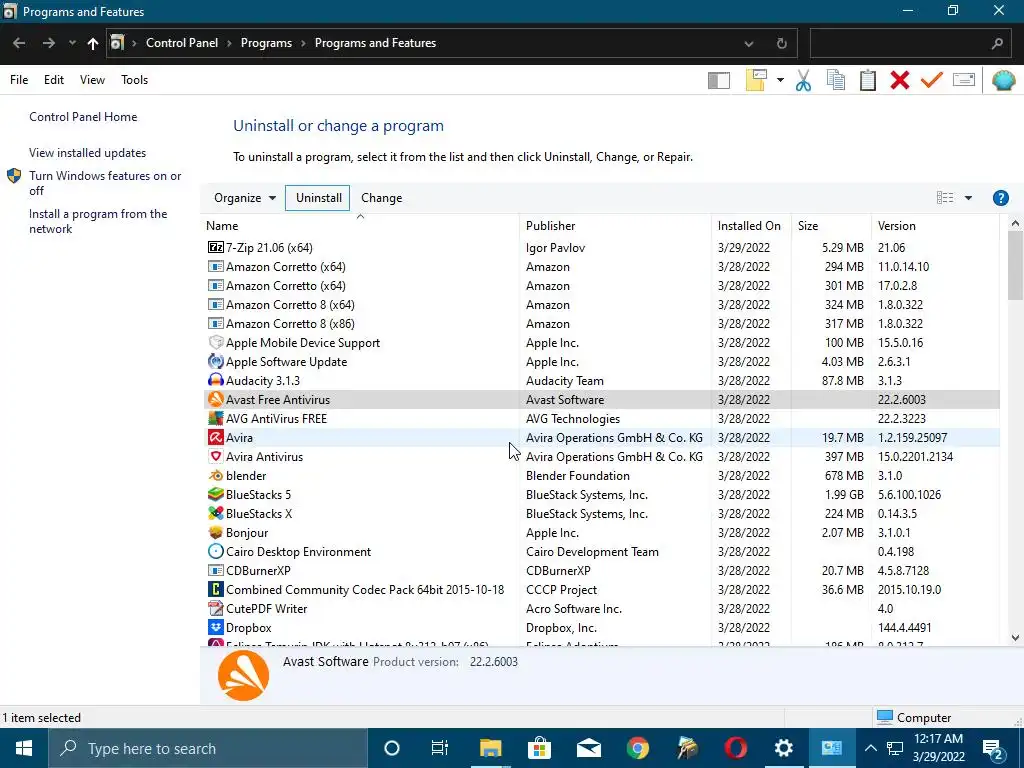Image resolution: width=1024 pixels, height=768 pixels.
Task: Select the Avira Antivirus entry
Action: [601, 456]
